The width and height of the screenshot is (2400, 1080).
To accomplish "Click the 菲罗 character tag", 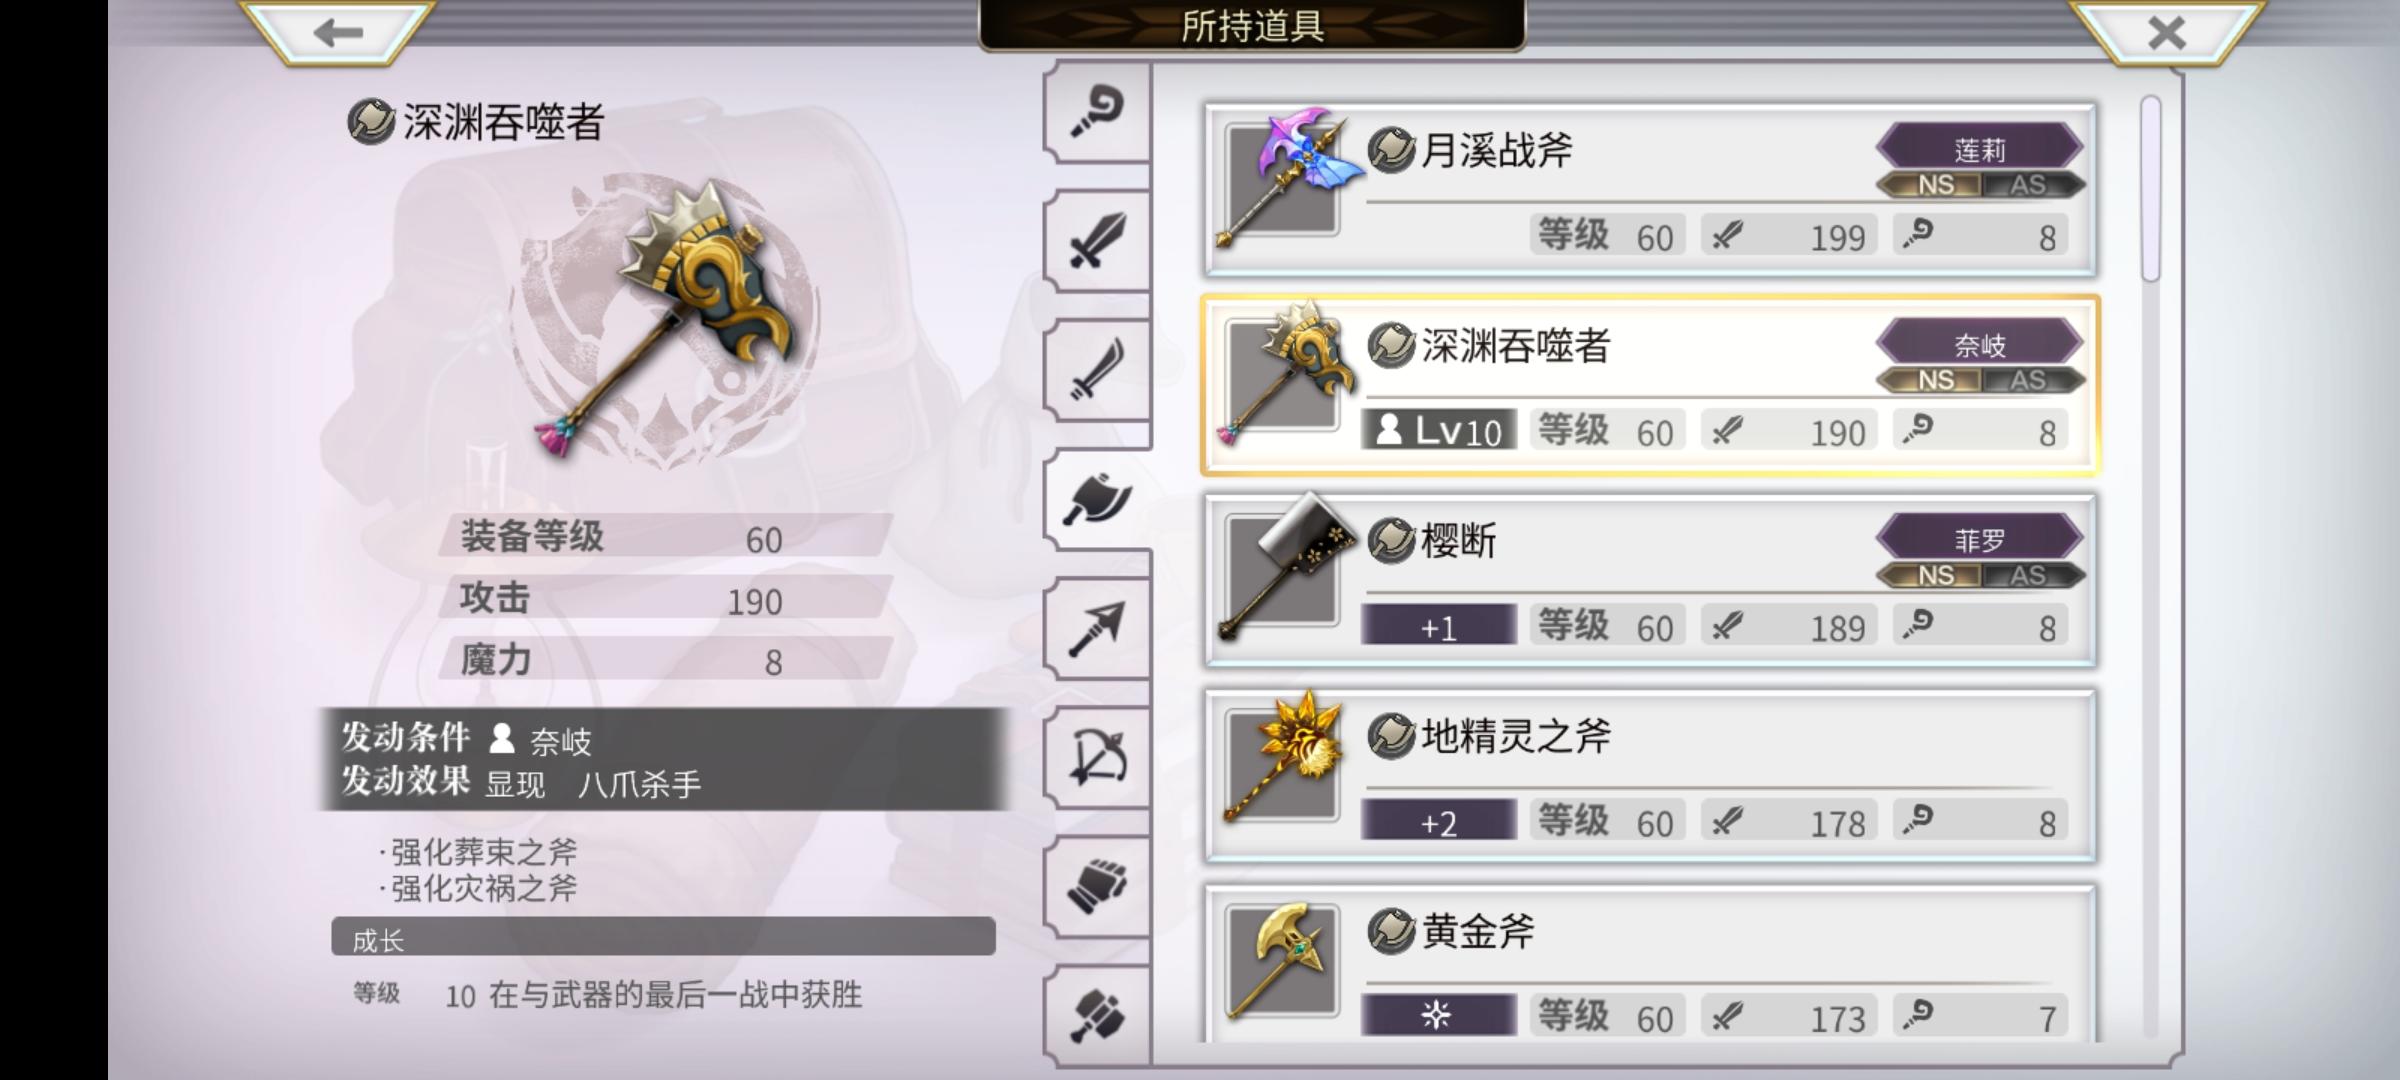I will [x=1980, y=540].
